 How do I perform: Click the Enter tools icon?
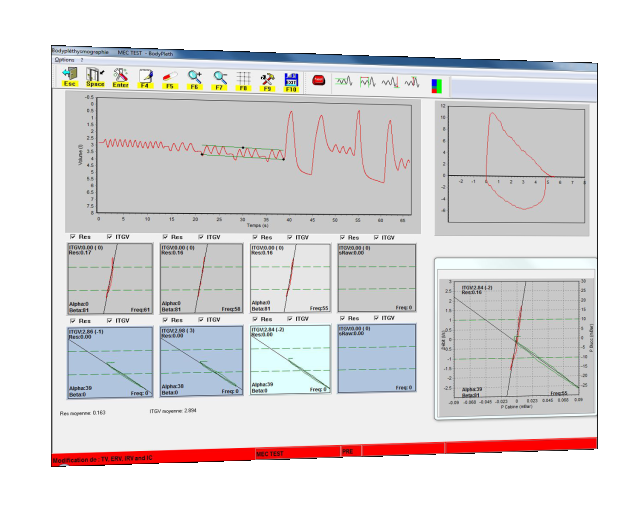120,78
